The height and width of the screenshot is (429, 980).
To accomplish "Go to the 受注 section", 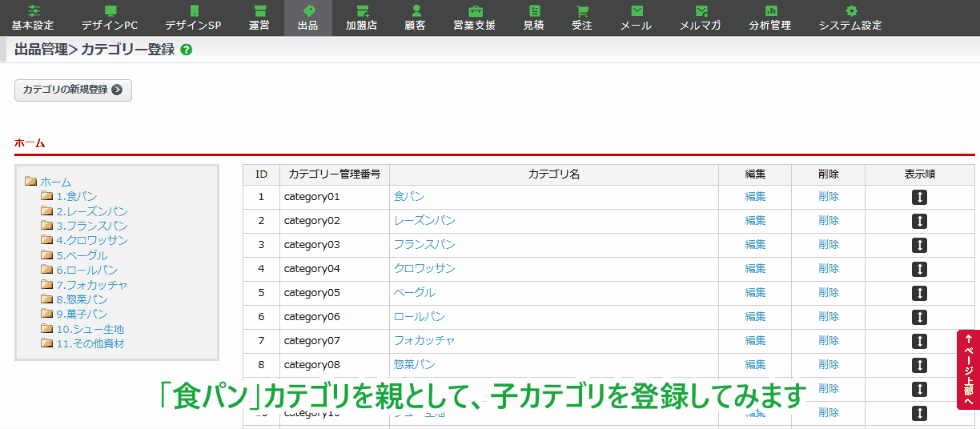I will [582, 18].
